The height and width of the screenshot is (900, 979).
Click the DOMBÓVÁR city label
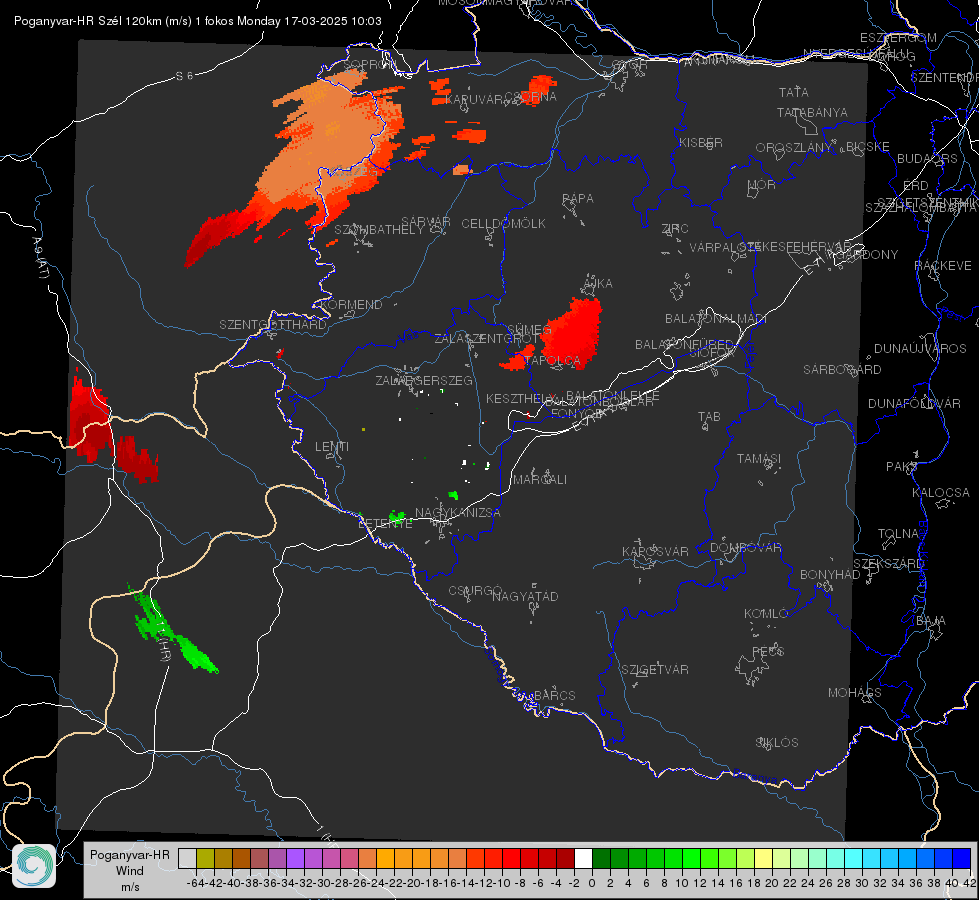[745, 548]
